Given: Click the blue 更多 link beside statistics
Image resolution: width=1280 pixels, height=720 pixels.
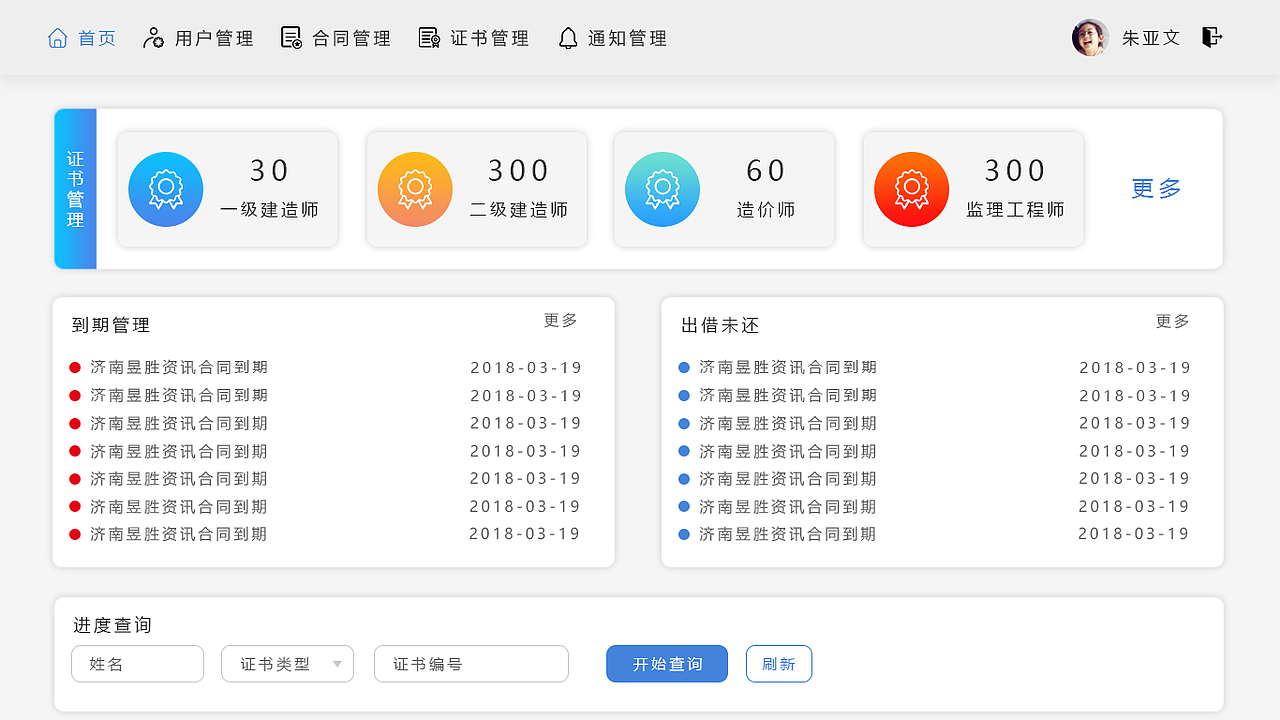Looking at the screenshot, I should coord(1156,189).
